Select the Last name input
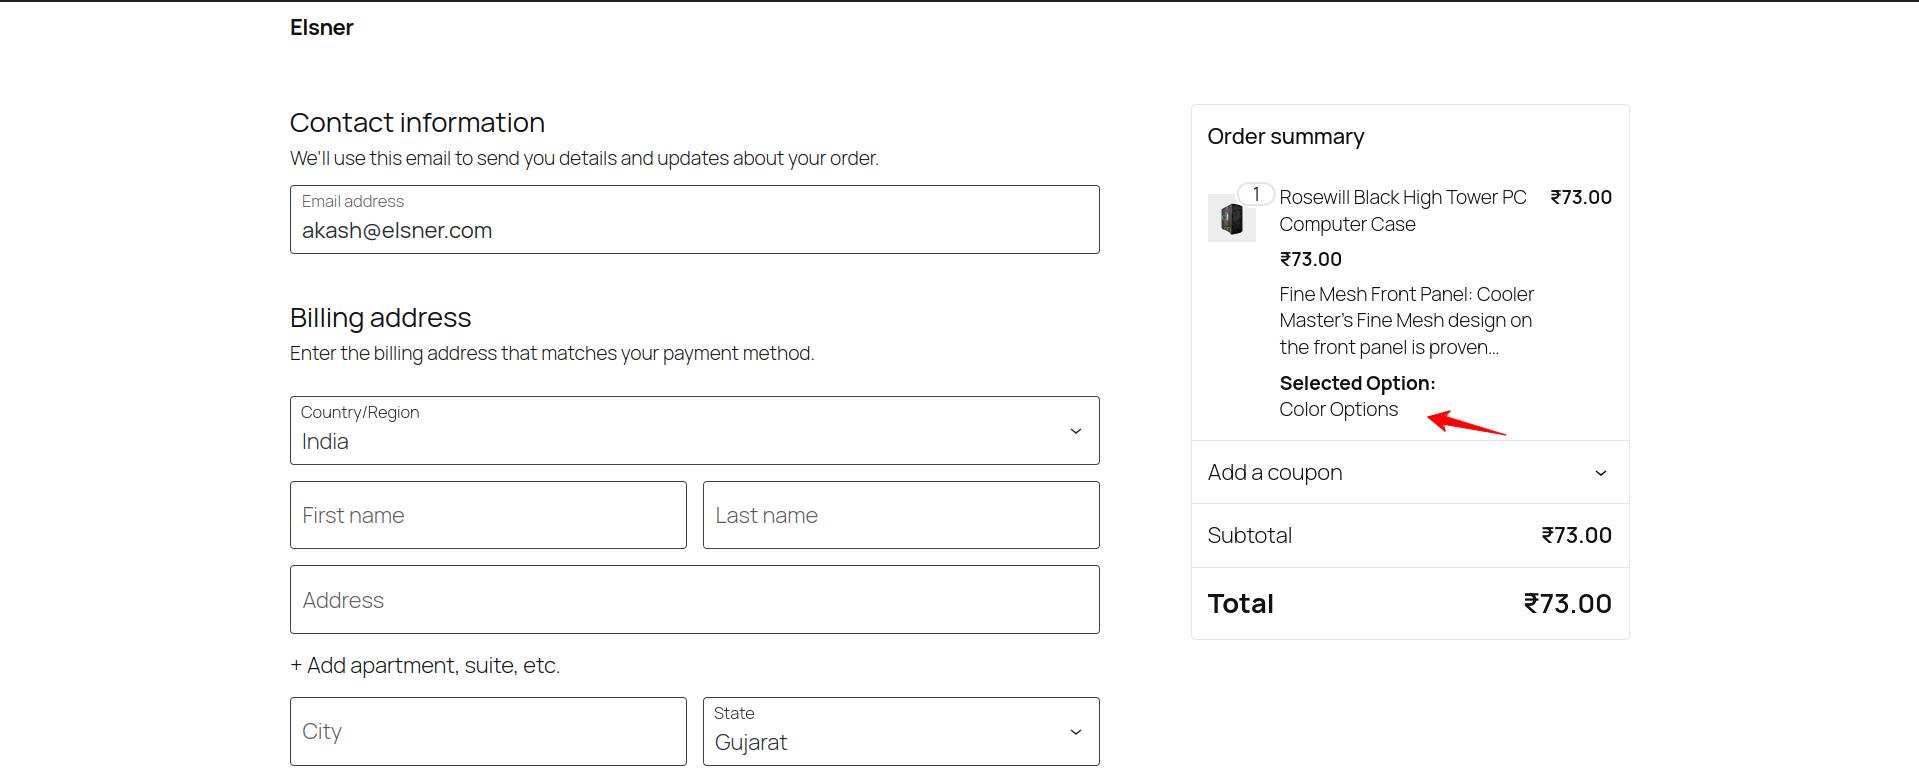This screenshot has height=768, width=1919. coord(900,516)
